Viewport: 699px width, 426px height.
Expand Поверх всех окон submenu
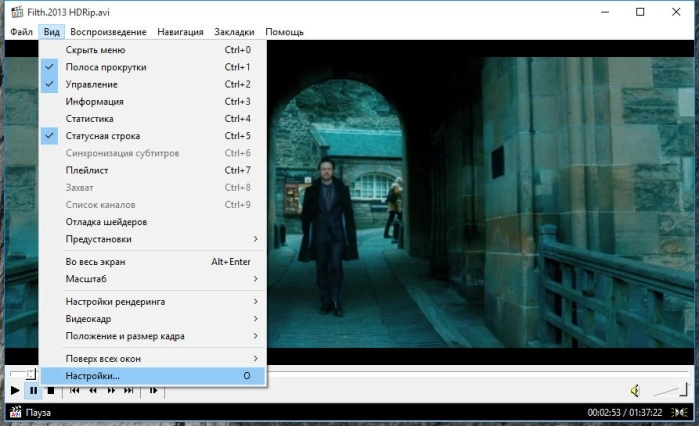click(153, 359)
